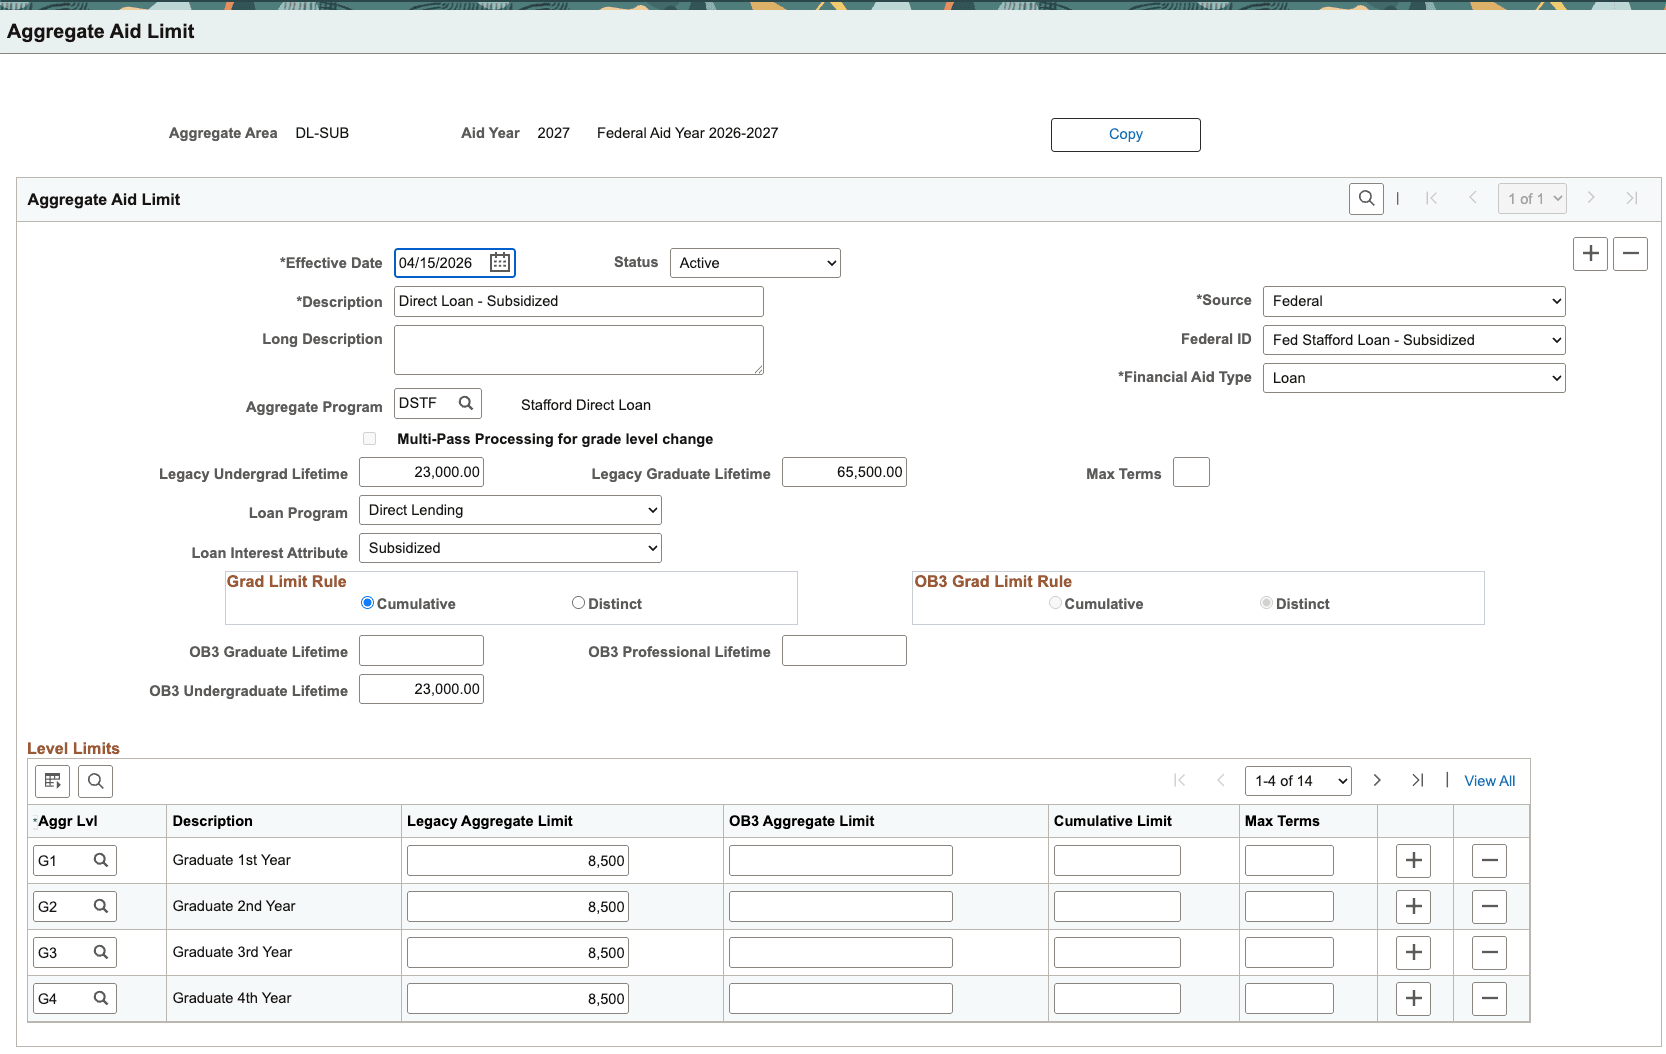Open the Effective Date calendar picker
Viewport: 1666px width, 1054px height.
click(500, 263)
